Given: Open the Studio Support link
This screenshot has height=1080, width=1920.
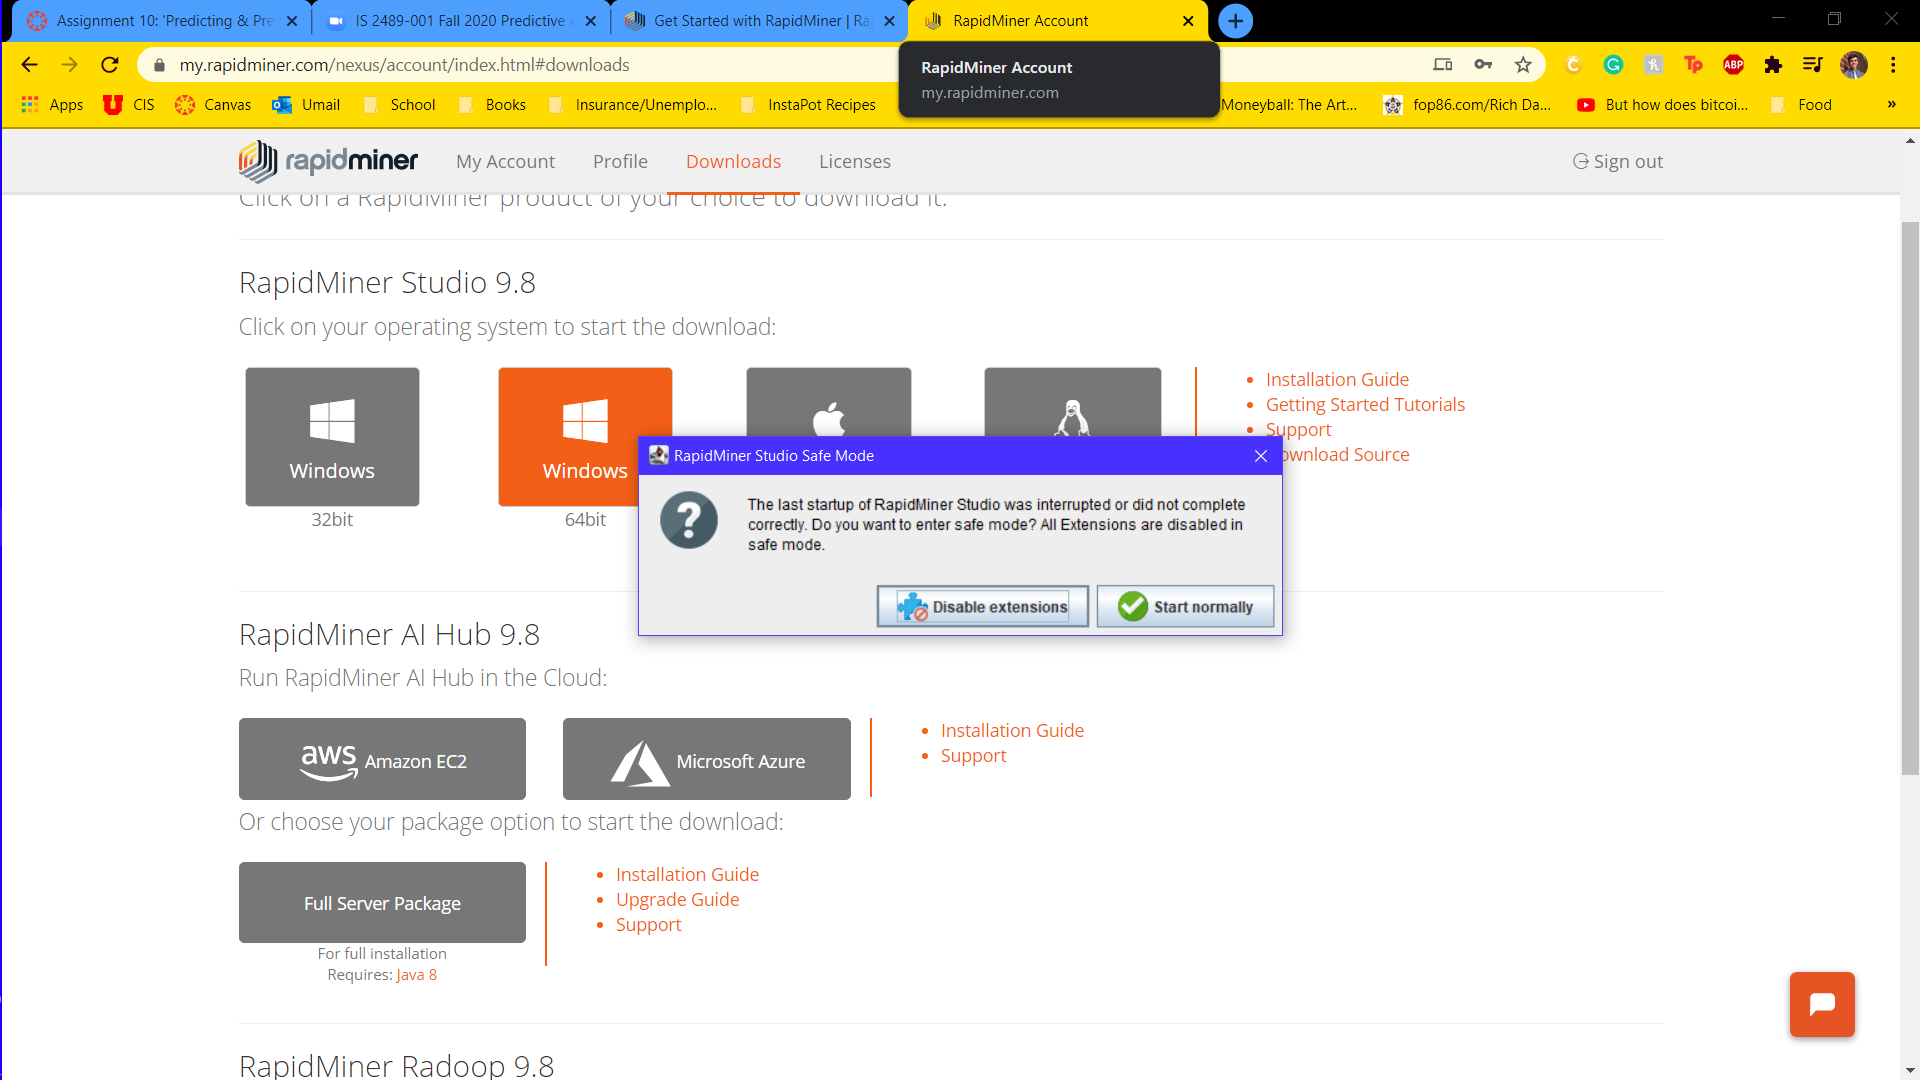Looking at the screenshot, I should point(1298,430).
